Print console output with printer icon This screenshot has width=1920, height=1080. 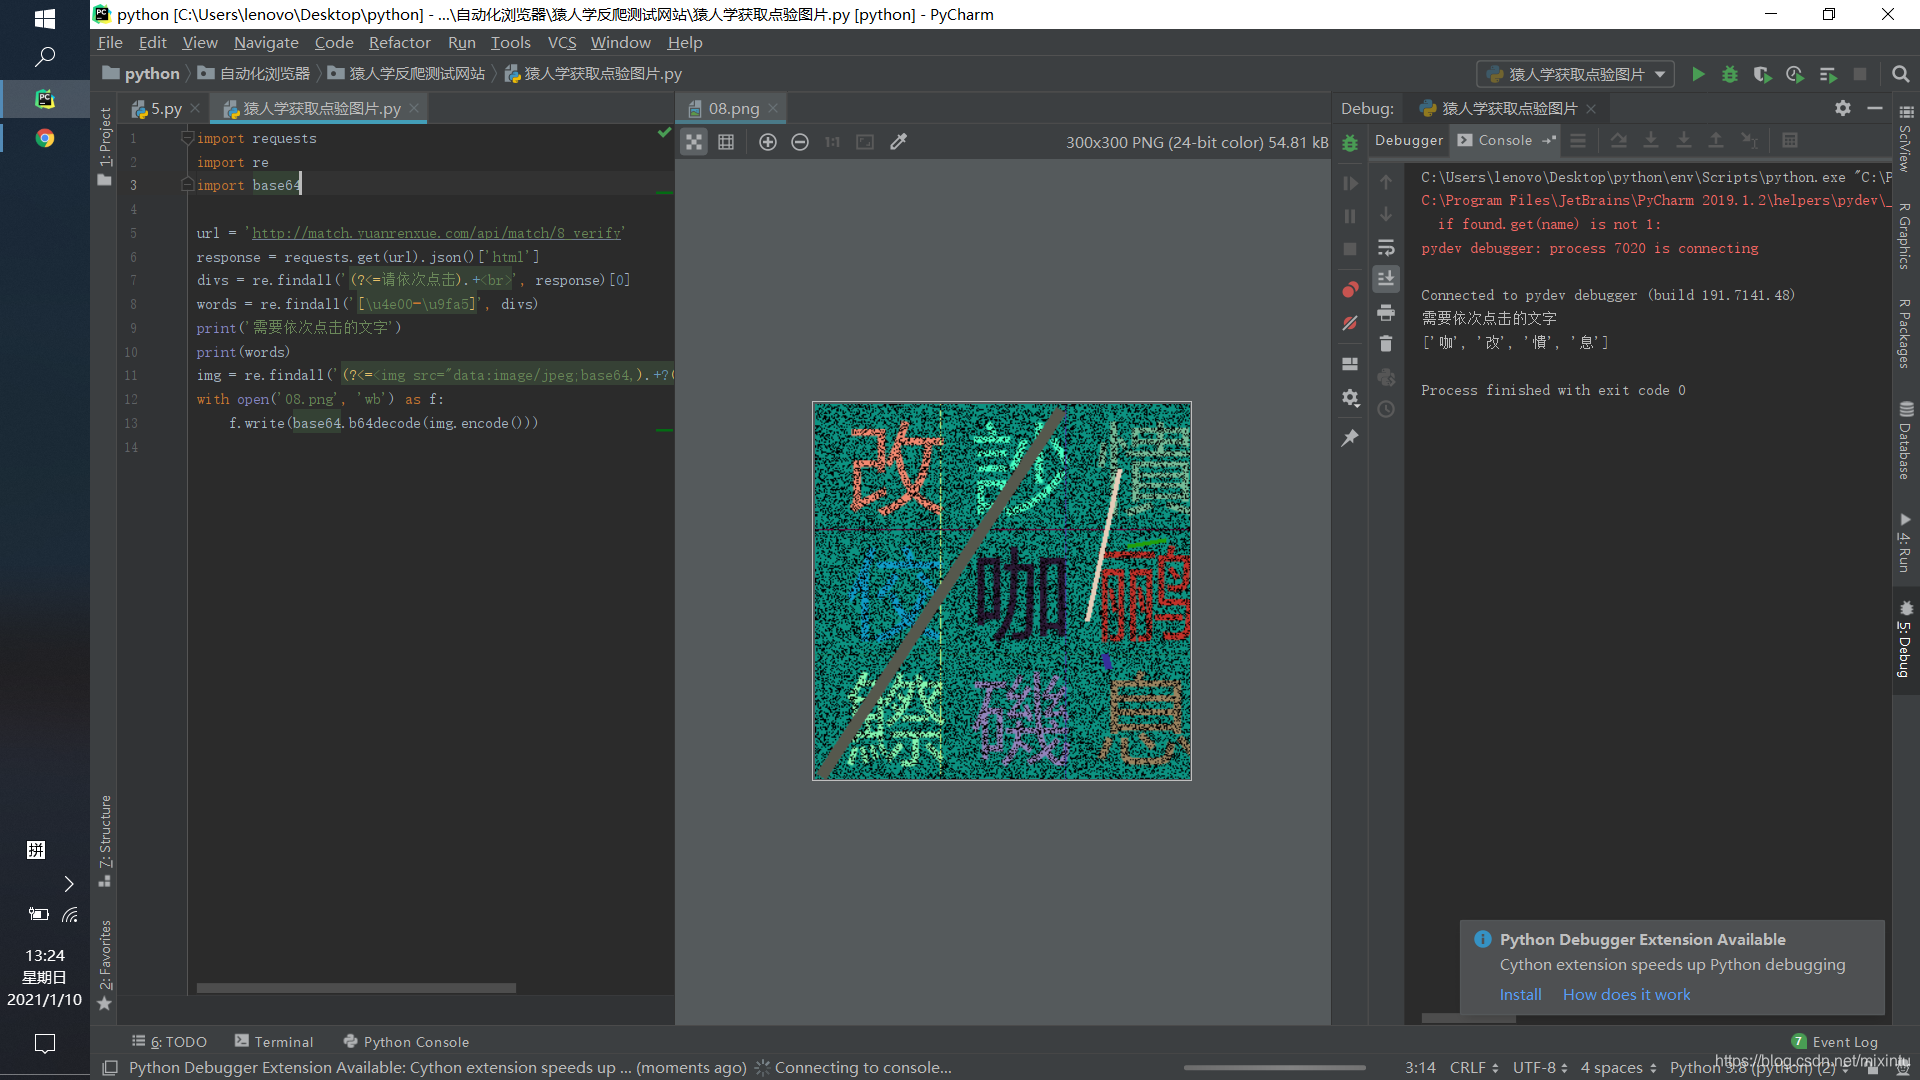[1386, 312]
